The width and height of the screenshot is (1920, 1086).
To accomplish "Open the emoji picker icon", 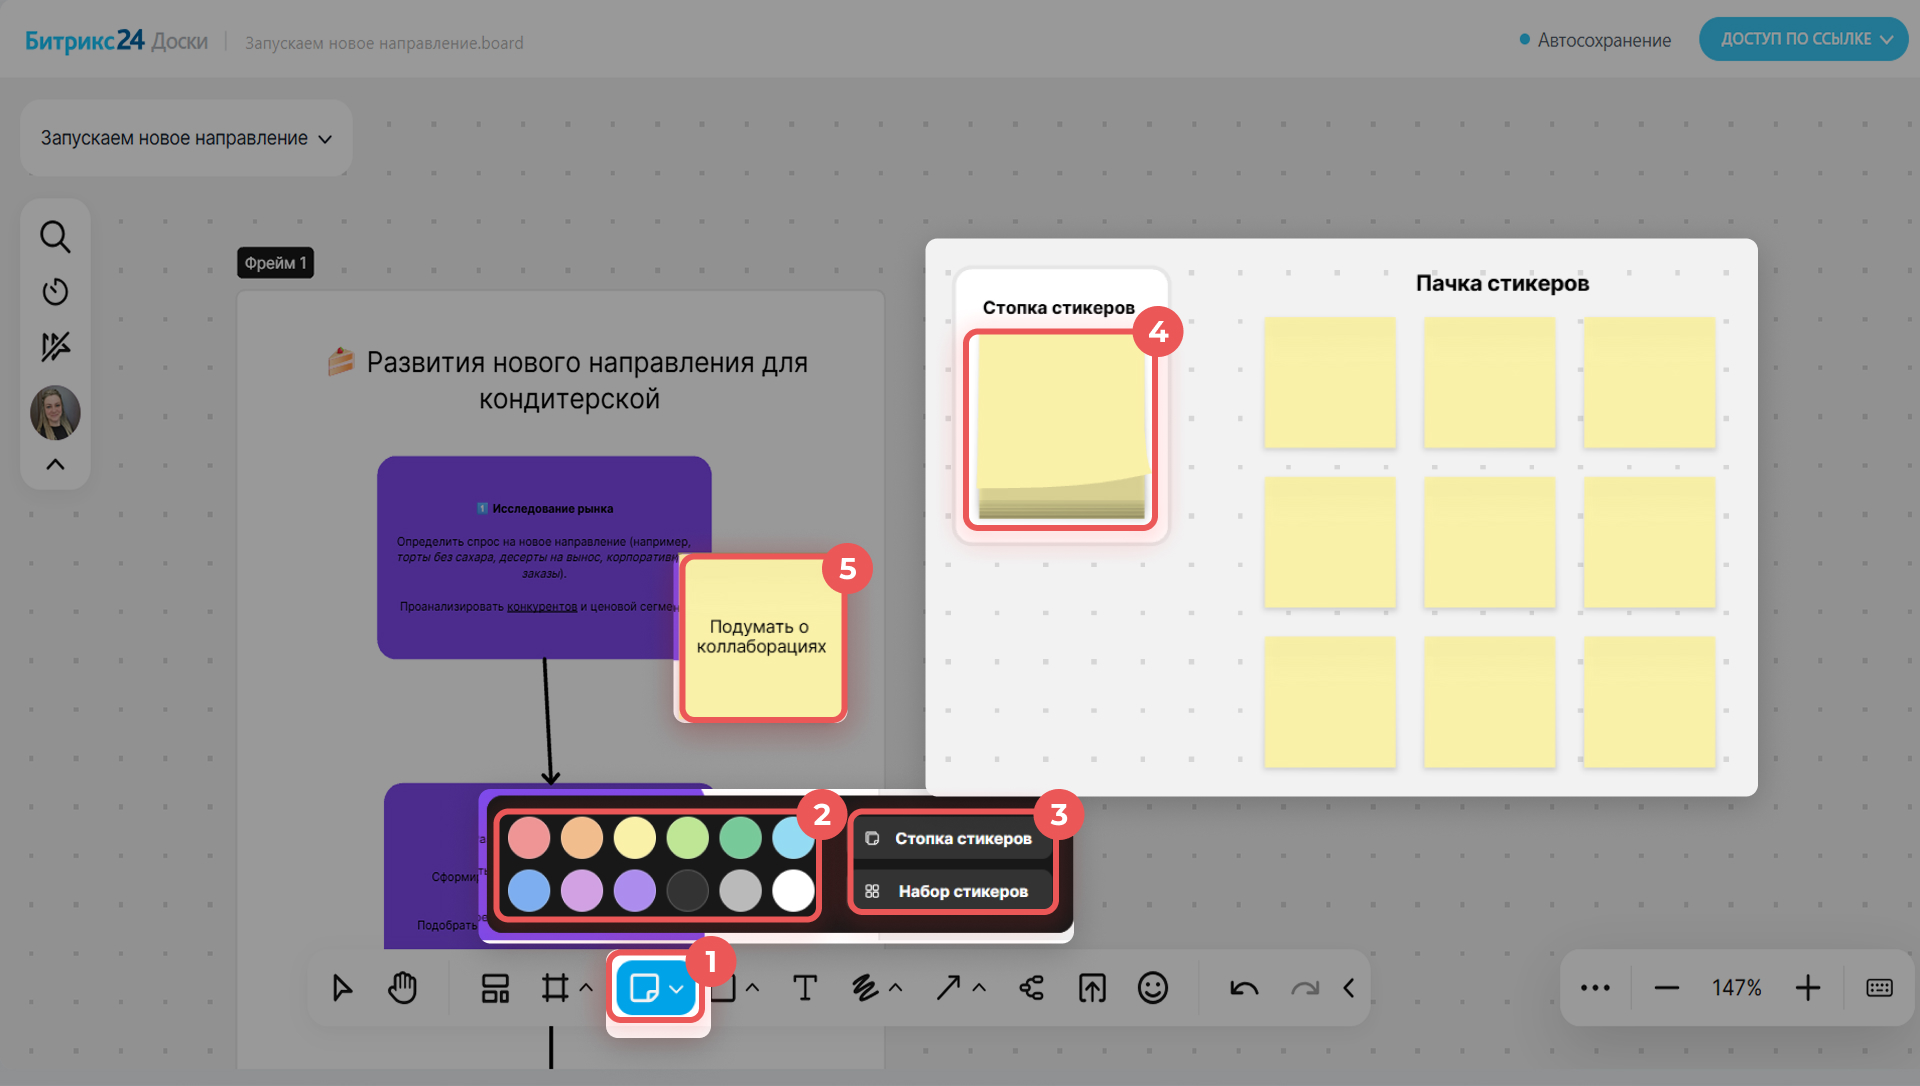I will [1152, 988].
